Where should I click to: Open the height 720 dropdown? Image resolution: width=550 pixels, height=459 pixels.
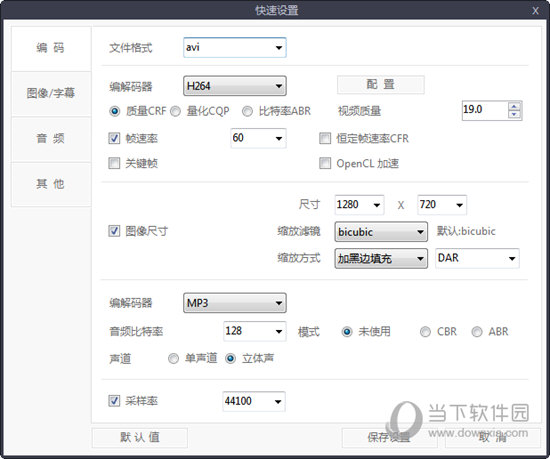442,205
